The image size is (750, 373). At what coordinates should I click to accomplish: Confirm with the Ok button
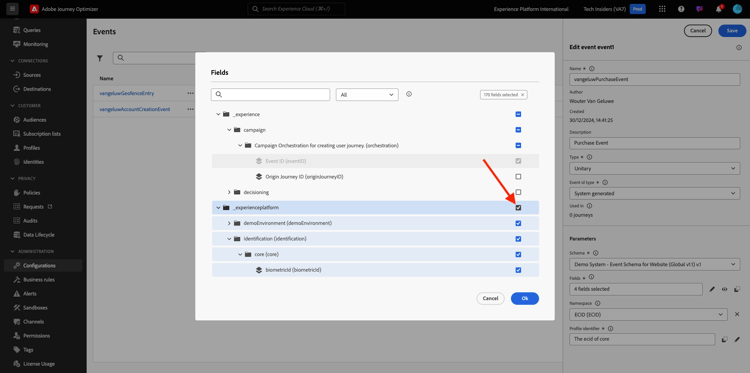[525, 298]
